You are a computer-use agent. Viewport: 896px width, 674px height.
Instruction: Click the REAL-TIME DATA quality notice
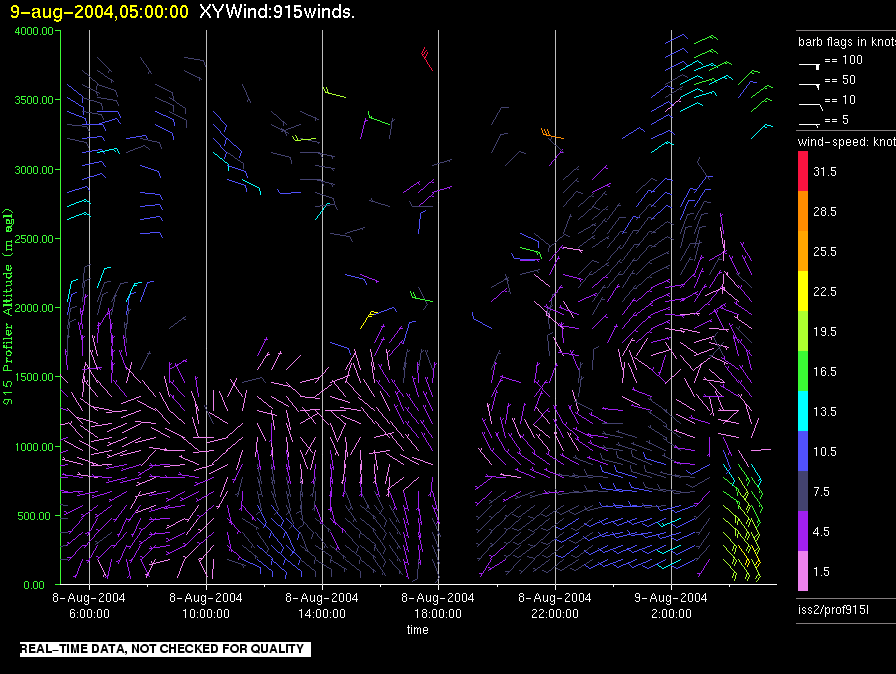165,649
